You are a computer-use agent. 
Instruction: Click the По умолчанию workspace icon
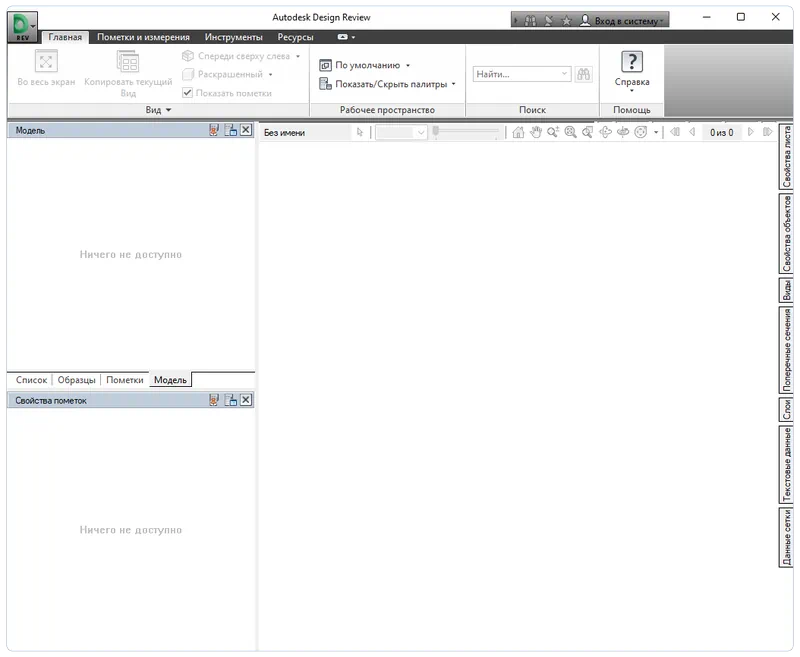click(x=325, y=65)
